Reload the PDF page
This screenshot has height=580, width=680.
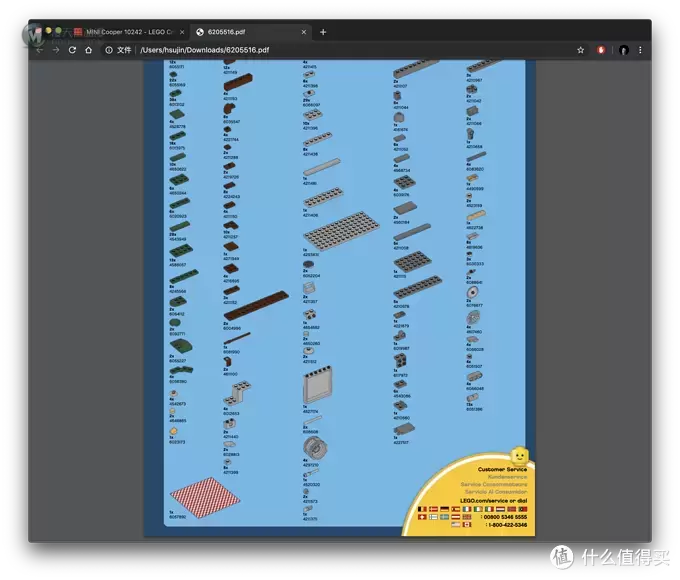pos(72,50)
